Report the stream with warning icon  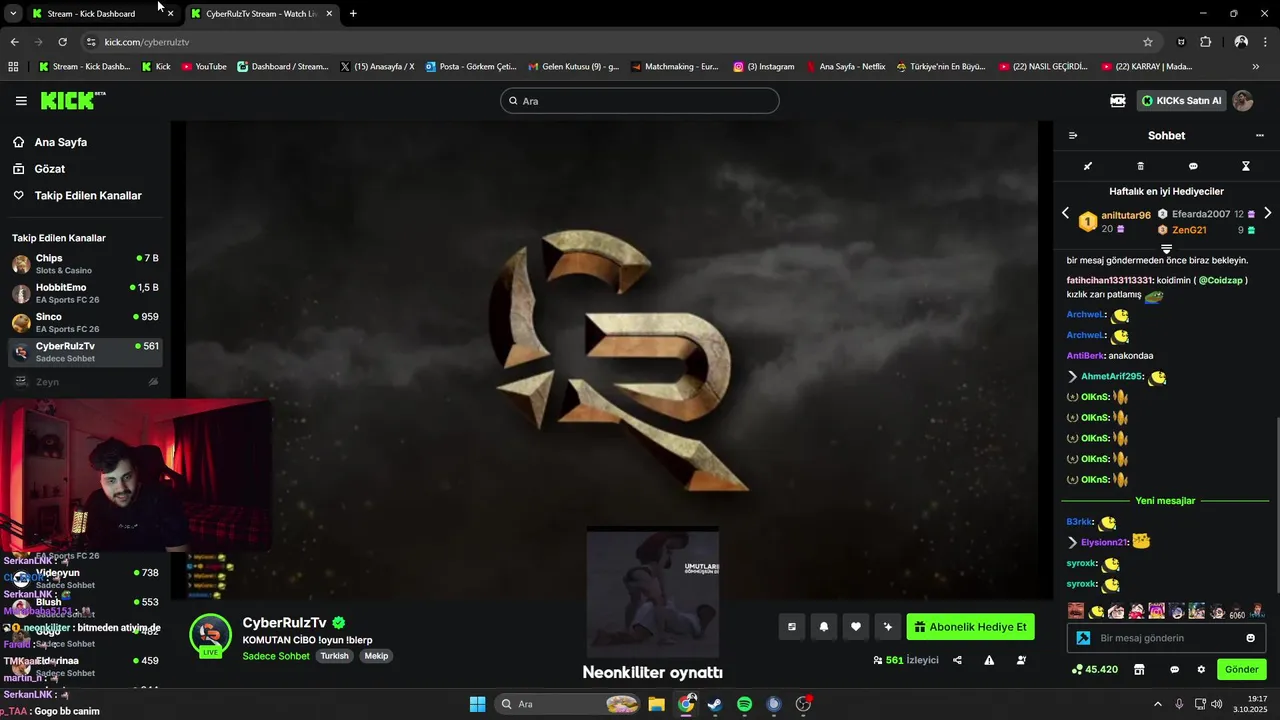(989, 660)
